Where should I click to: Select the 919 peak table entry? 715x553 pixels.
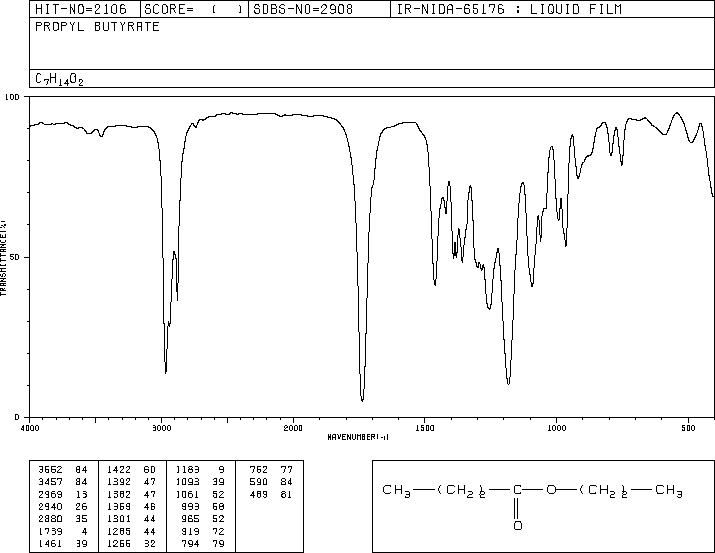(203, 531)
